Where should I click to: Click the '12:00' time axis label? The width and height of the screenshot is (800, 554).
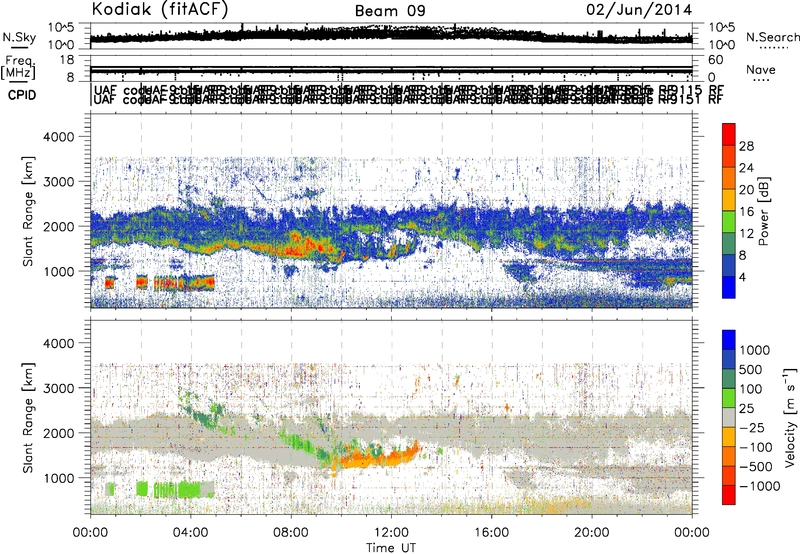click(391, 532)
